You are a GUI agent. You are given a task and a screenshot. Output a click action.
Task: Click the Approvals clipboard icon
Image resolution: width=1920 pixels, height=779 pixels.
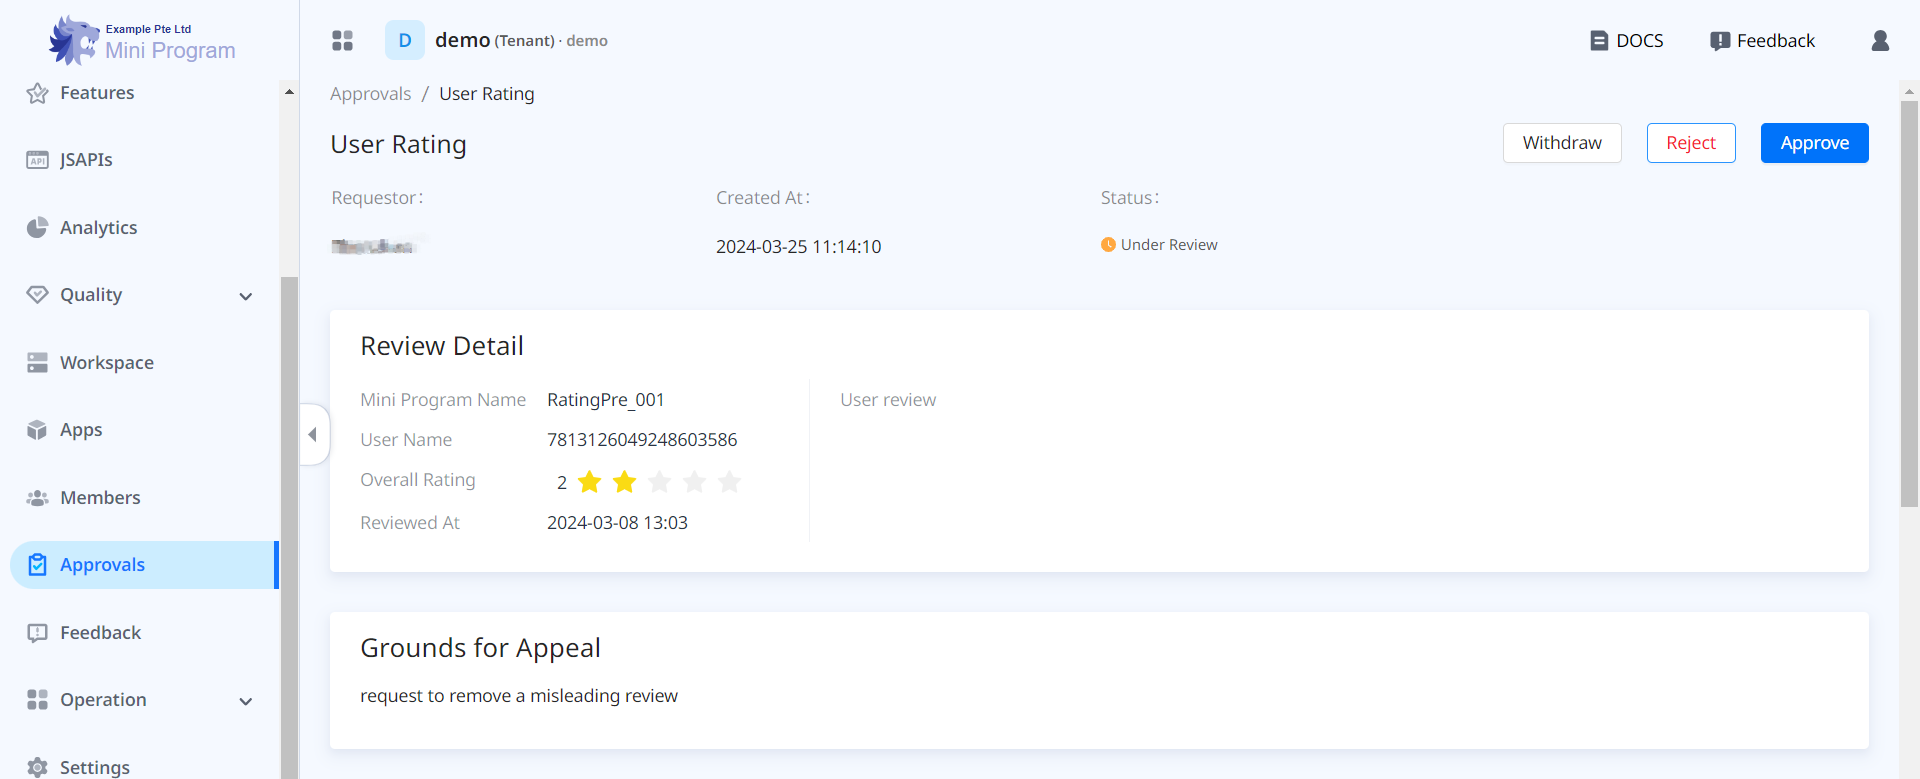click(38, 565)
